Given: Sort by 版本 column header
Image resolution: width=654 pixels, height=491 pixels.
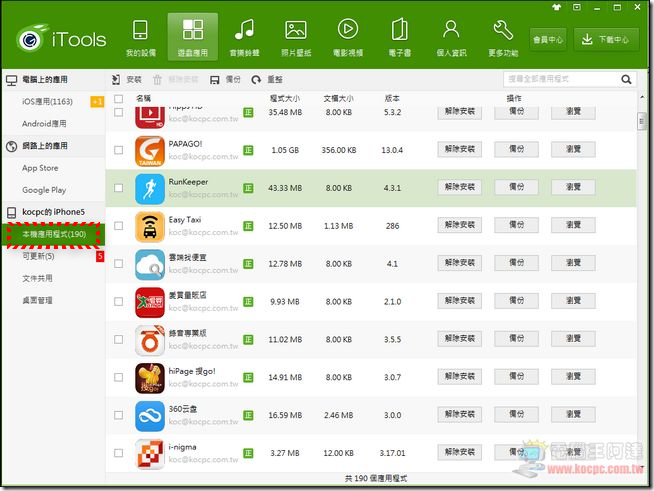Looking at the screenshot, I should click(x=392, y=99).
